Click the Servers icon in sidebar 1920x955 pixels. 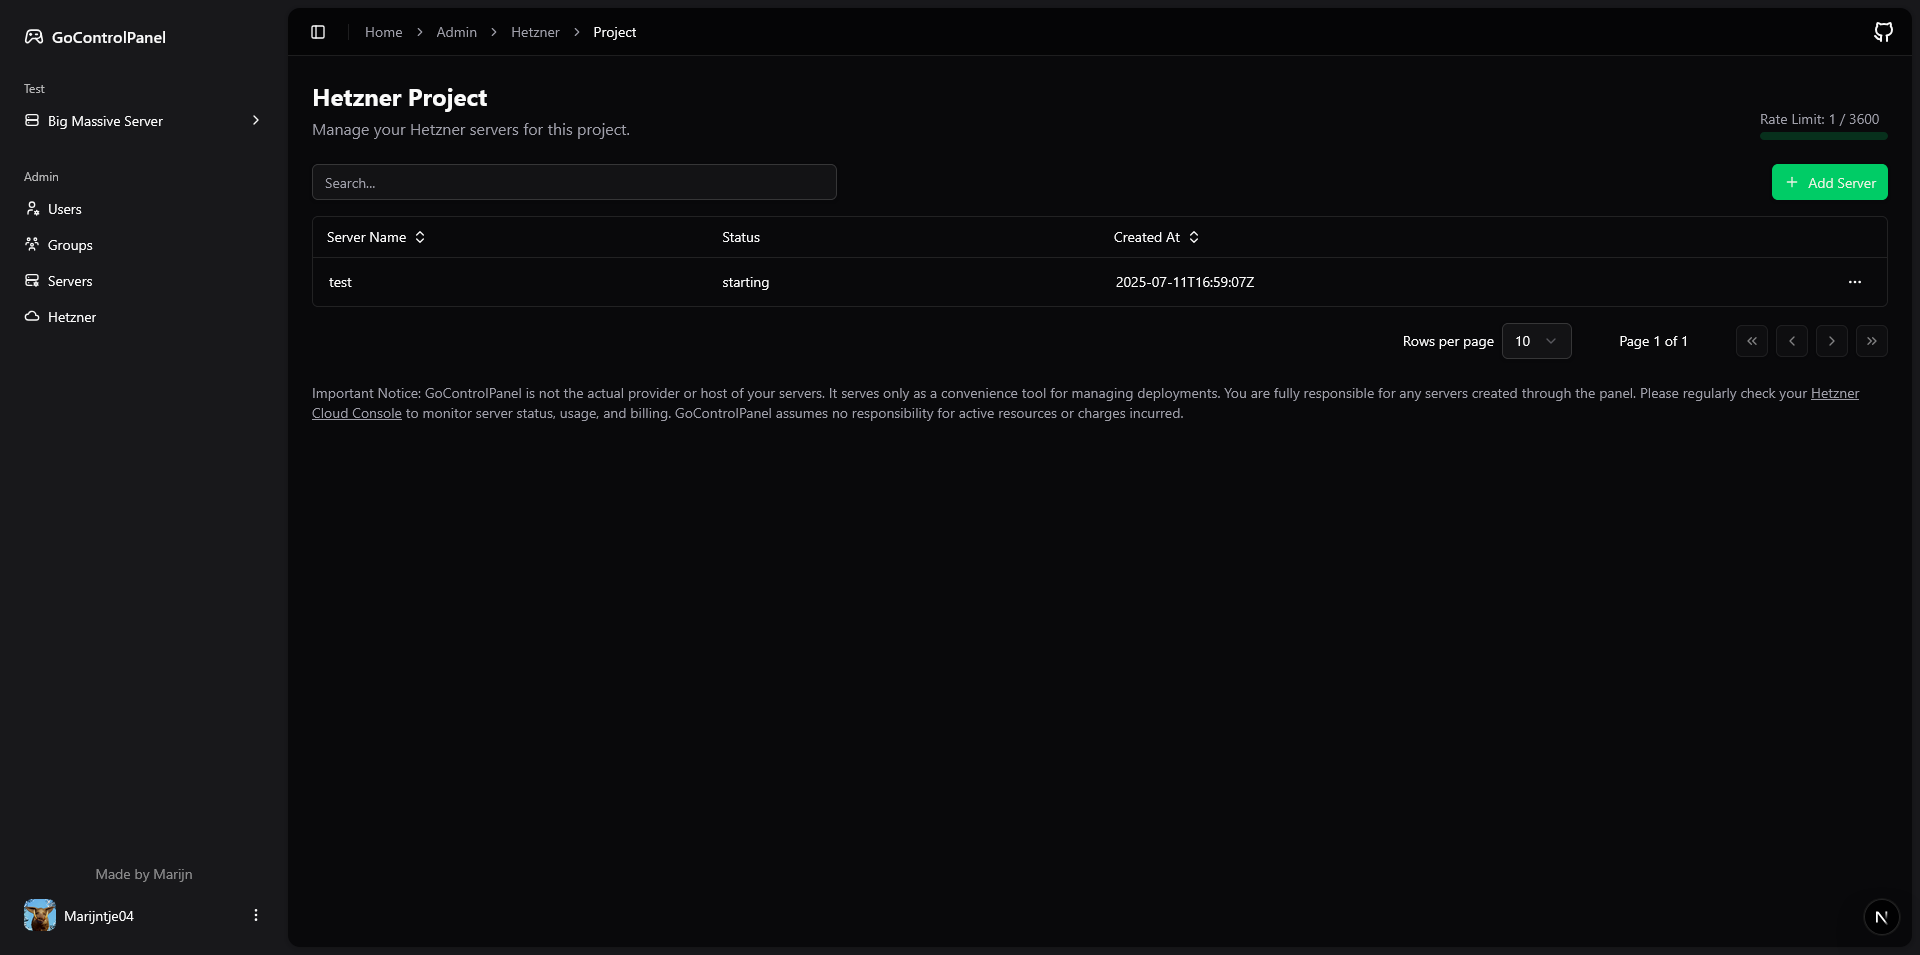32,281
